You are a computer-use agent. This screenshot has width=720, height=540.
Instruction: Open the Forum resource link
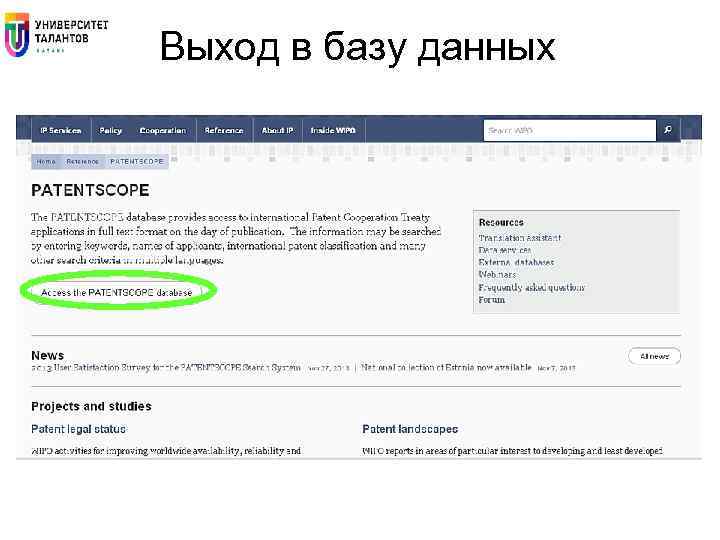[x=491, y=300]
